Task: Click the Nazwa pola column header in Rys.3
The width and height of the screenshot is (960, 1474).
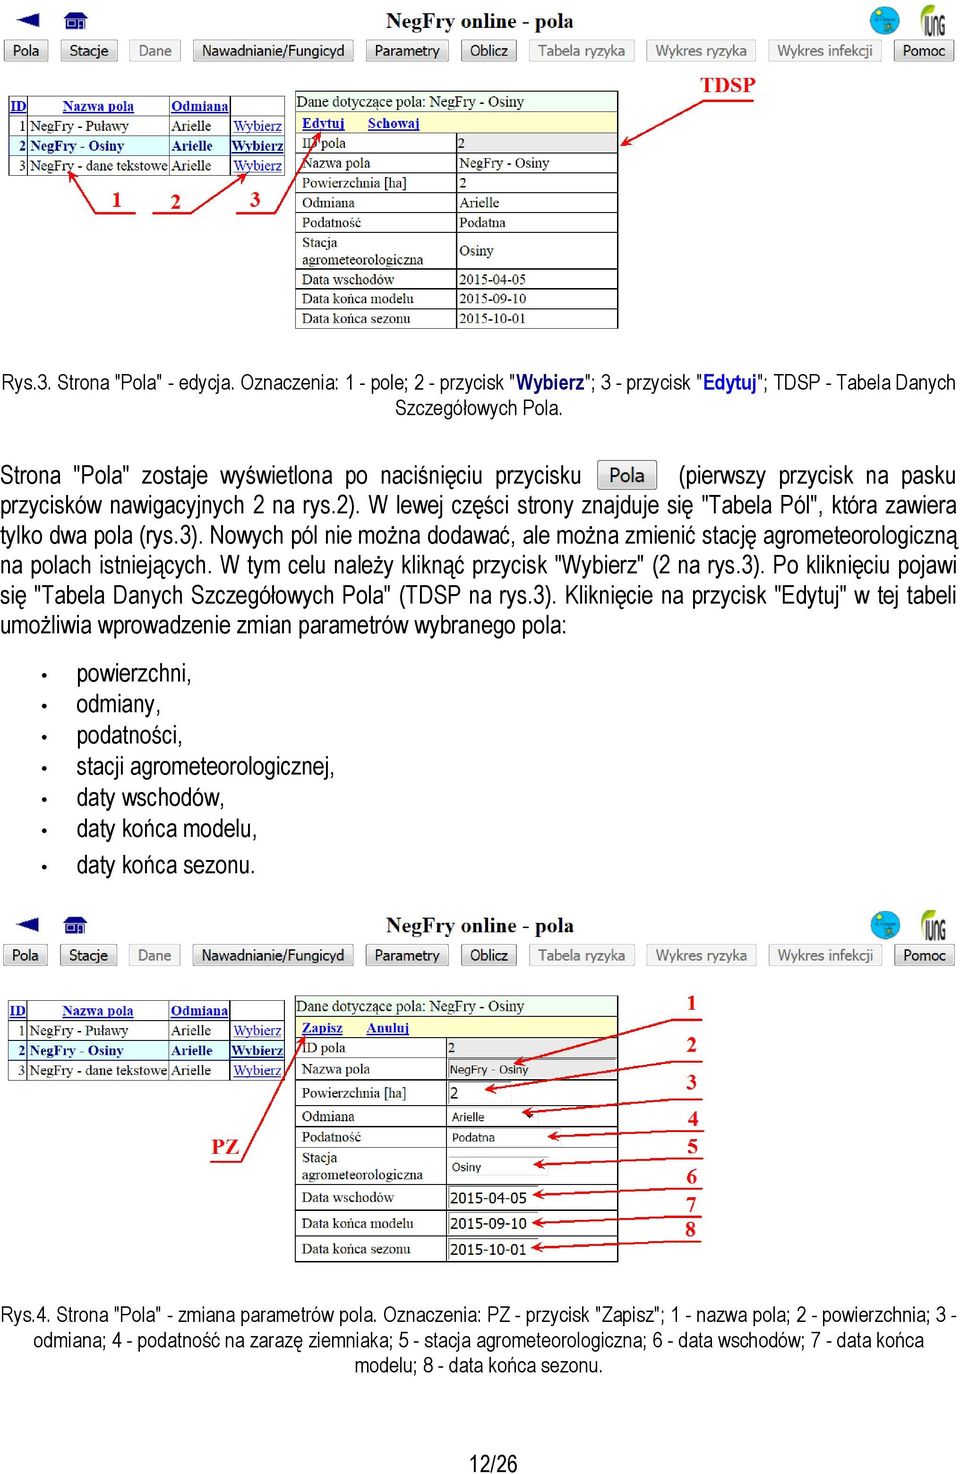Action: (98, 106)
